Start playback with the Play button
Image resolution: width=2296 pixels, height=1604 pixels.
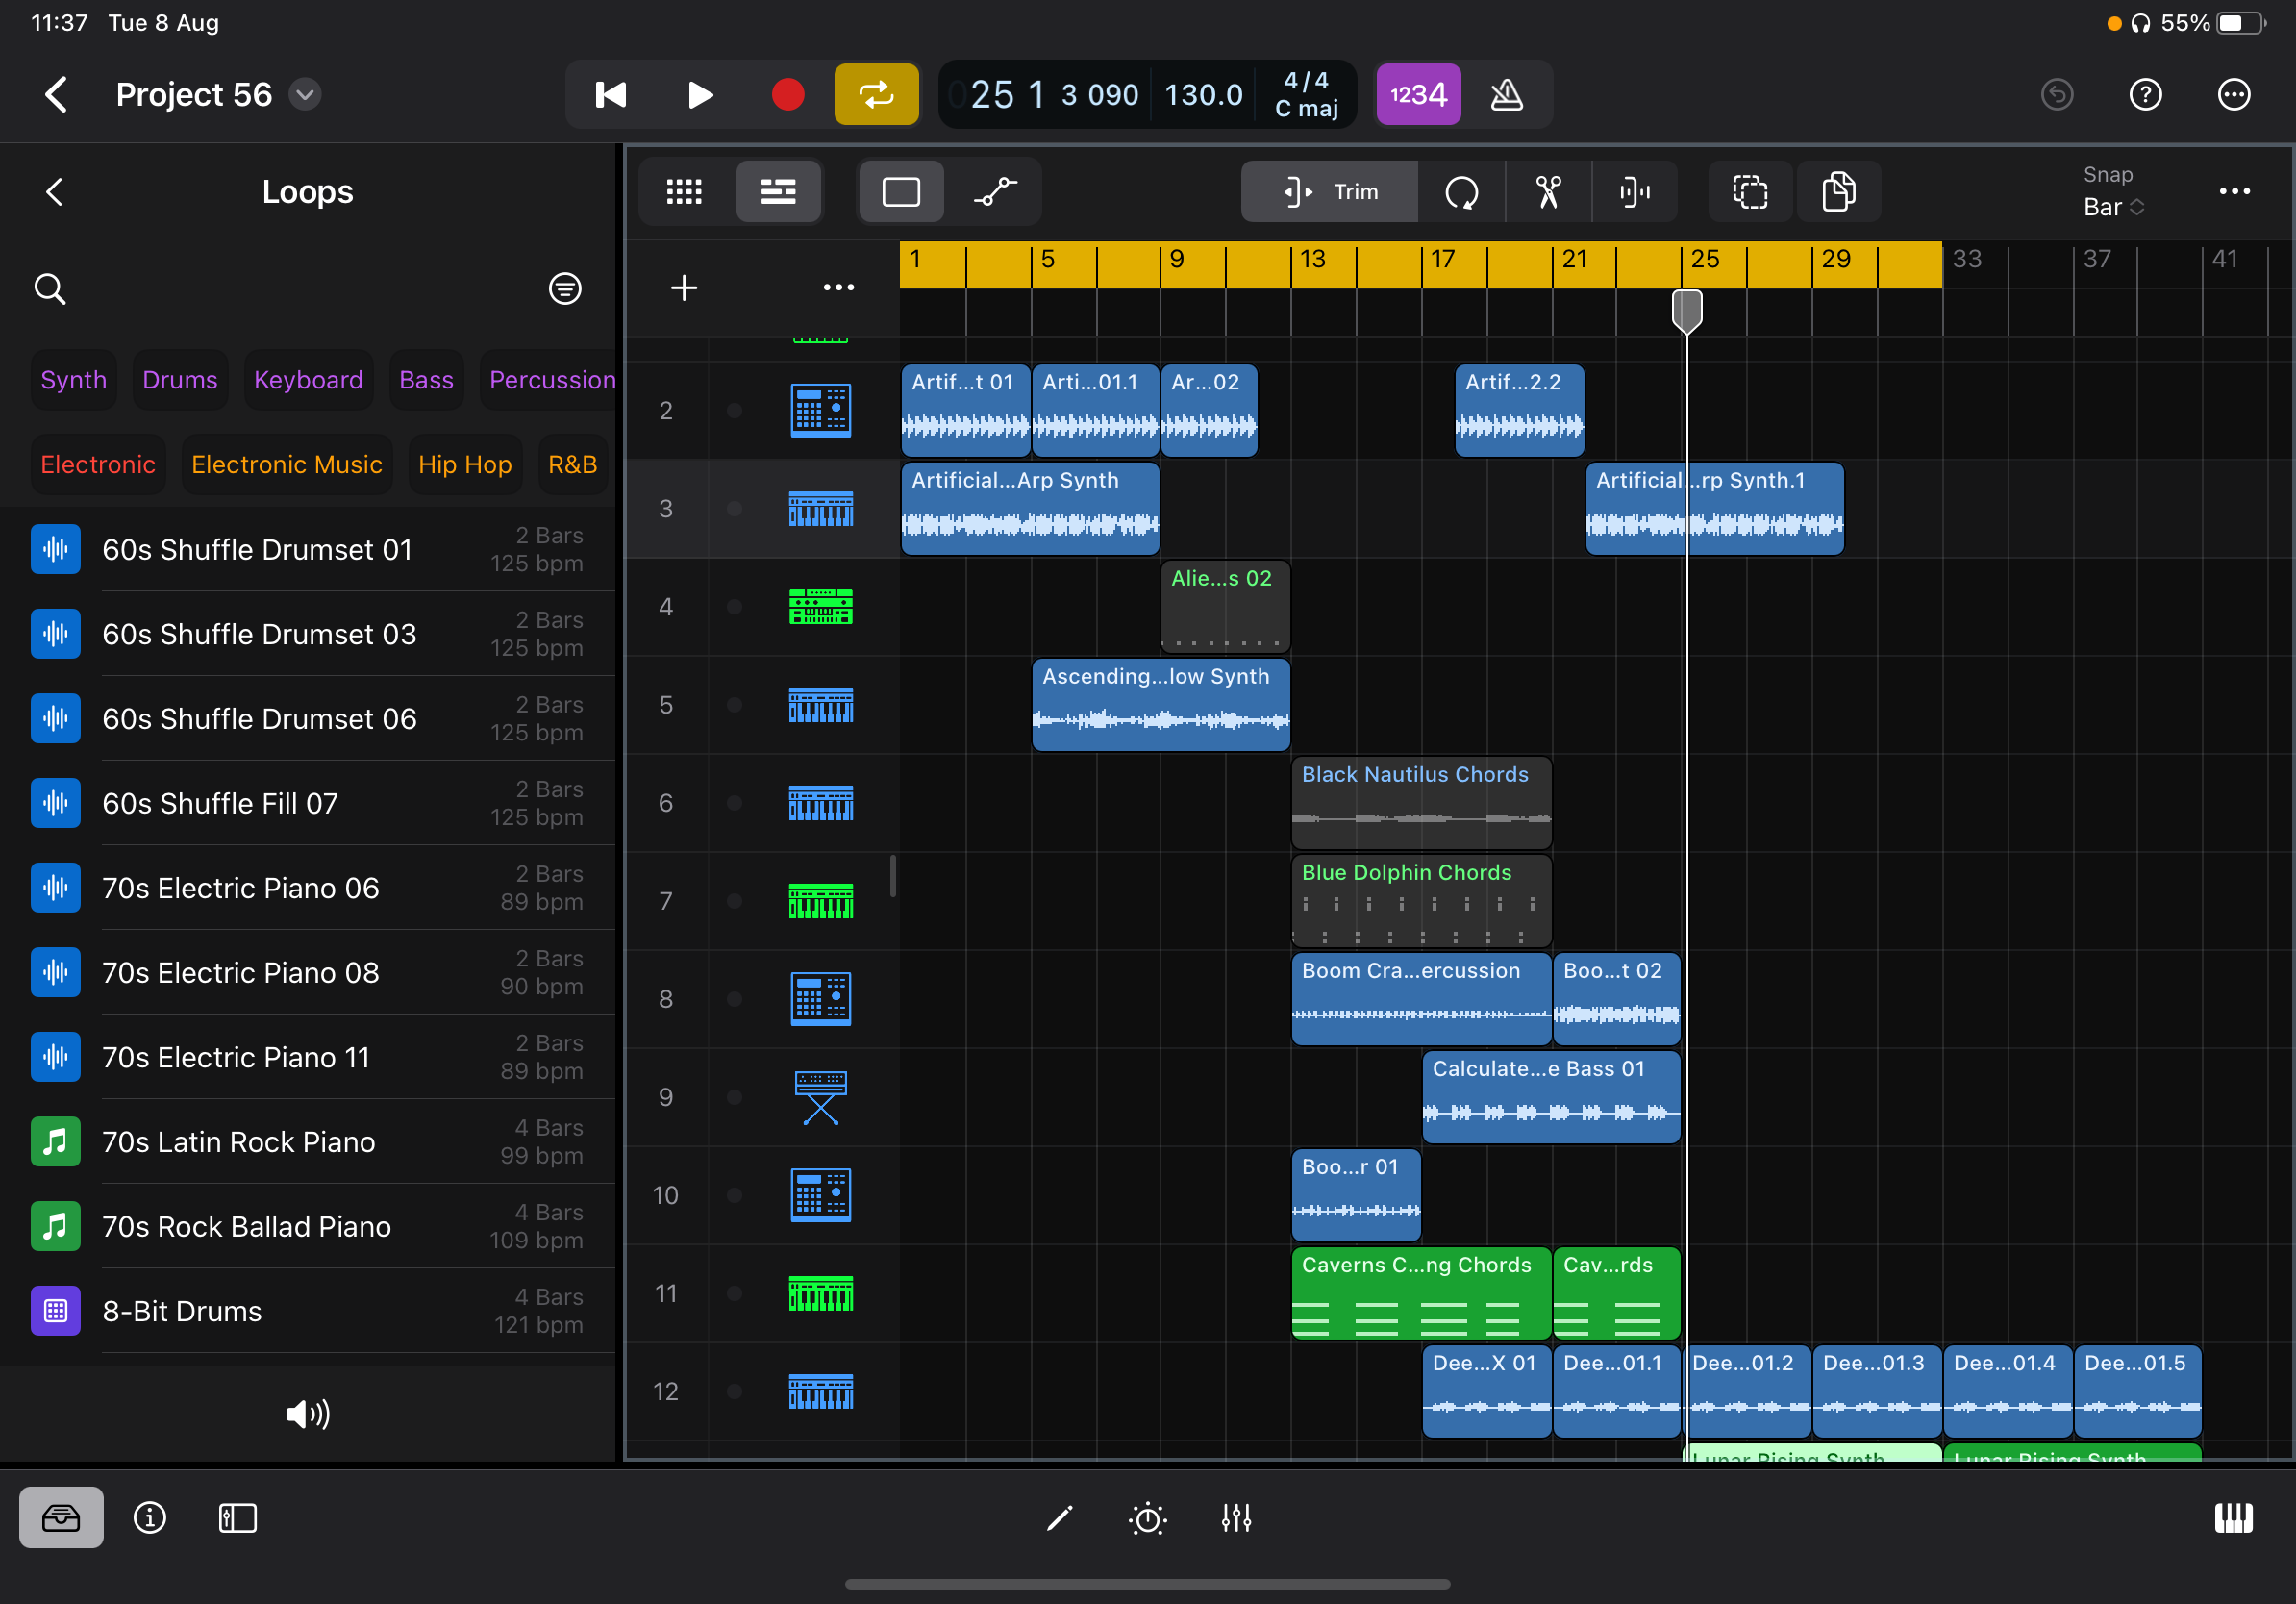click(x=700, y=95)
